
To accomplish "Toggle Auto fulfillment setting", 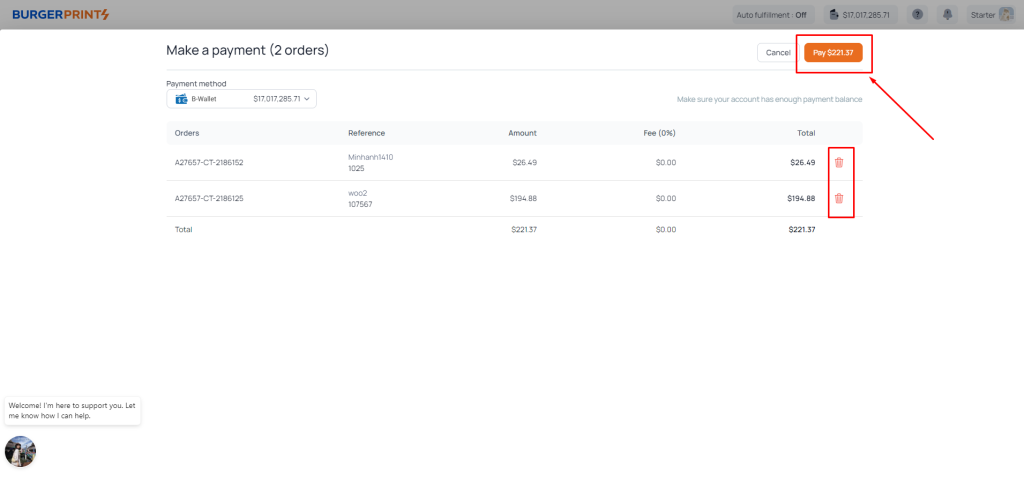I will (x=771, y=15).
